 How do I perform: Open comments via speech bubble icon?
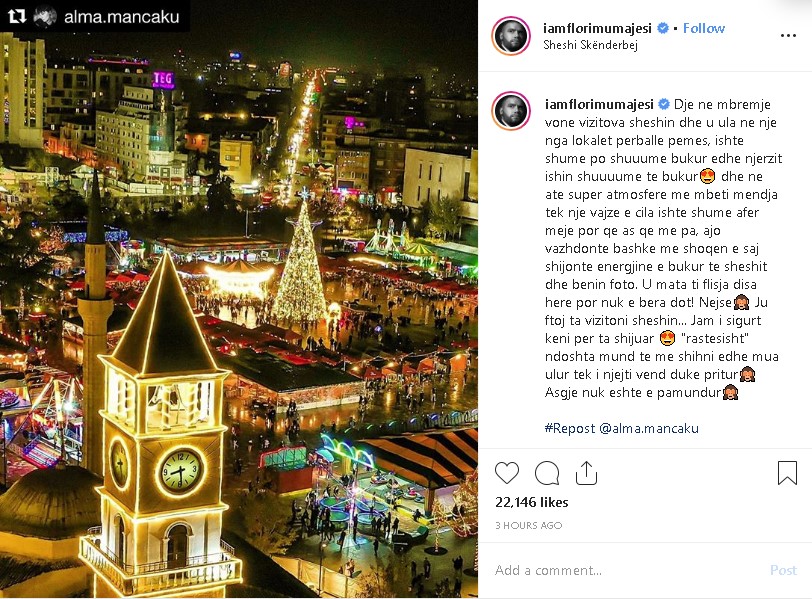pos(547,473)
